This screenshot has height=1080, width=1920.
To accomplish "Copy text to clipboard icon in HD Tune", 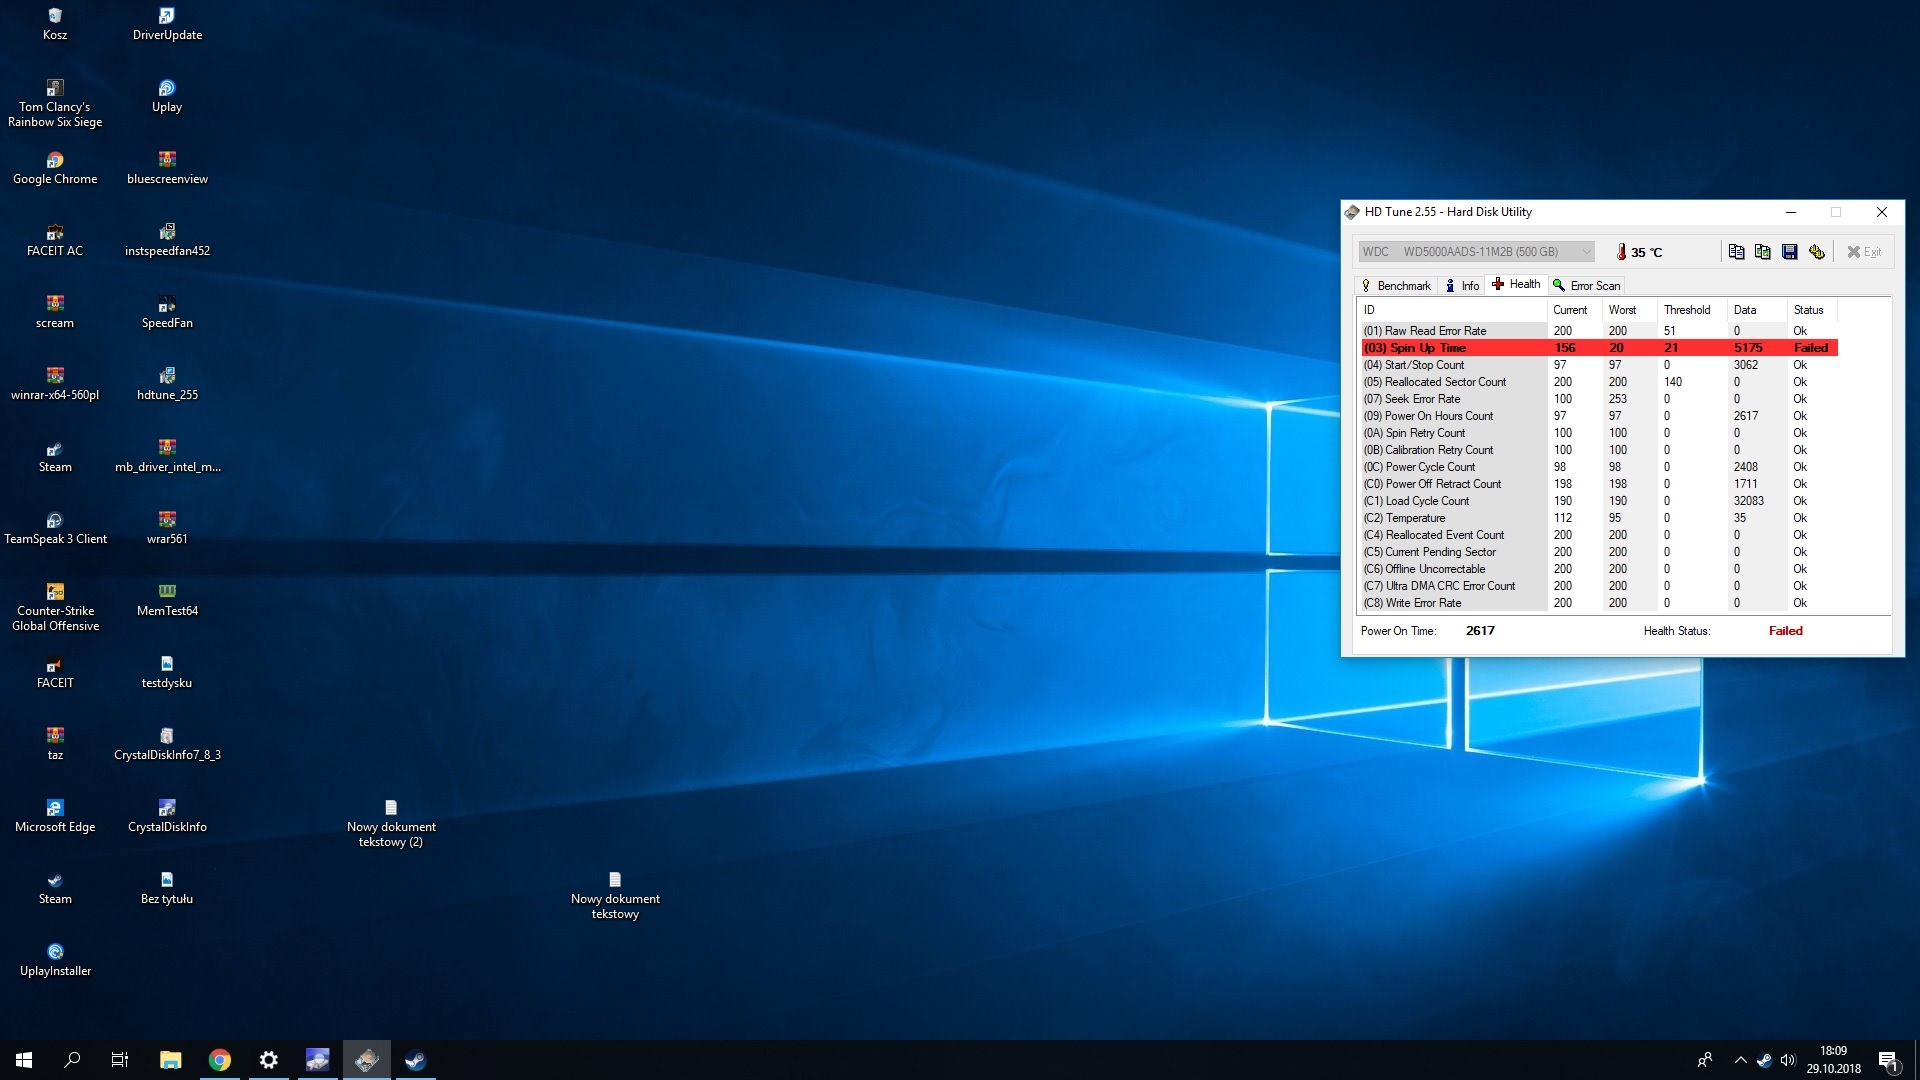I will (x=1736, y=252).
